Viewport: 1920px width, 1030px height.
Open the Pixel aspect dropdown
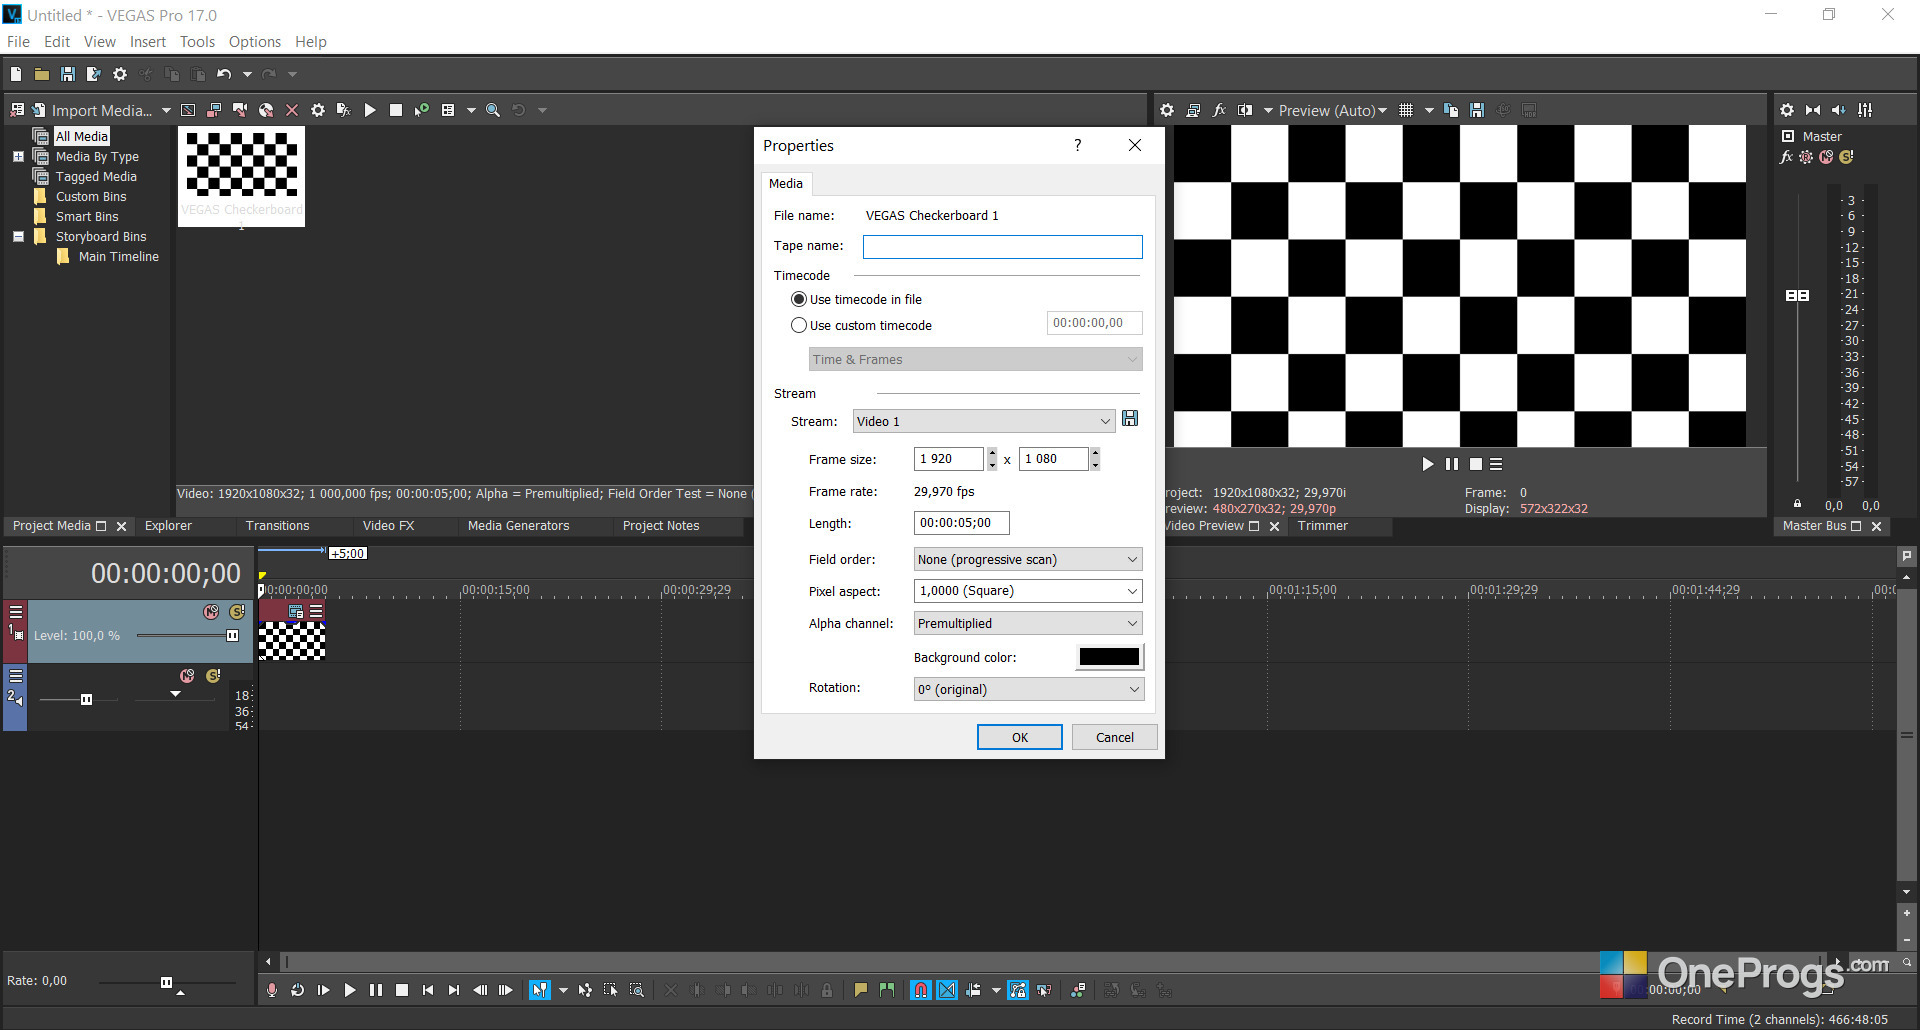(x=1028, y=591)
